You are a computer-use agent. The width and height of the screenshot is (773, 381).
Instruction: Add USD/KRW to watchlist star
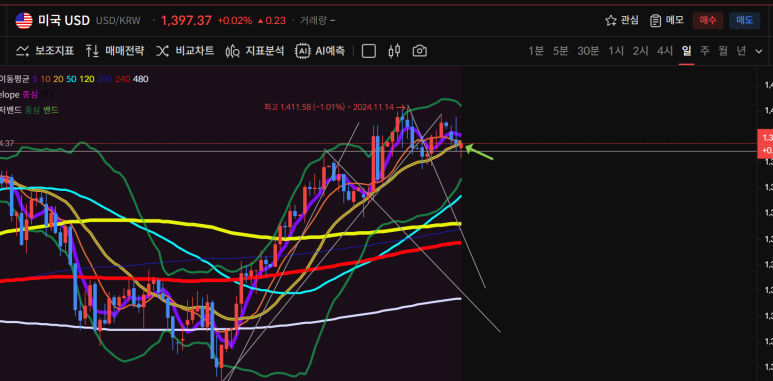pyautogui.click(x=611, y=20)
